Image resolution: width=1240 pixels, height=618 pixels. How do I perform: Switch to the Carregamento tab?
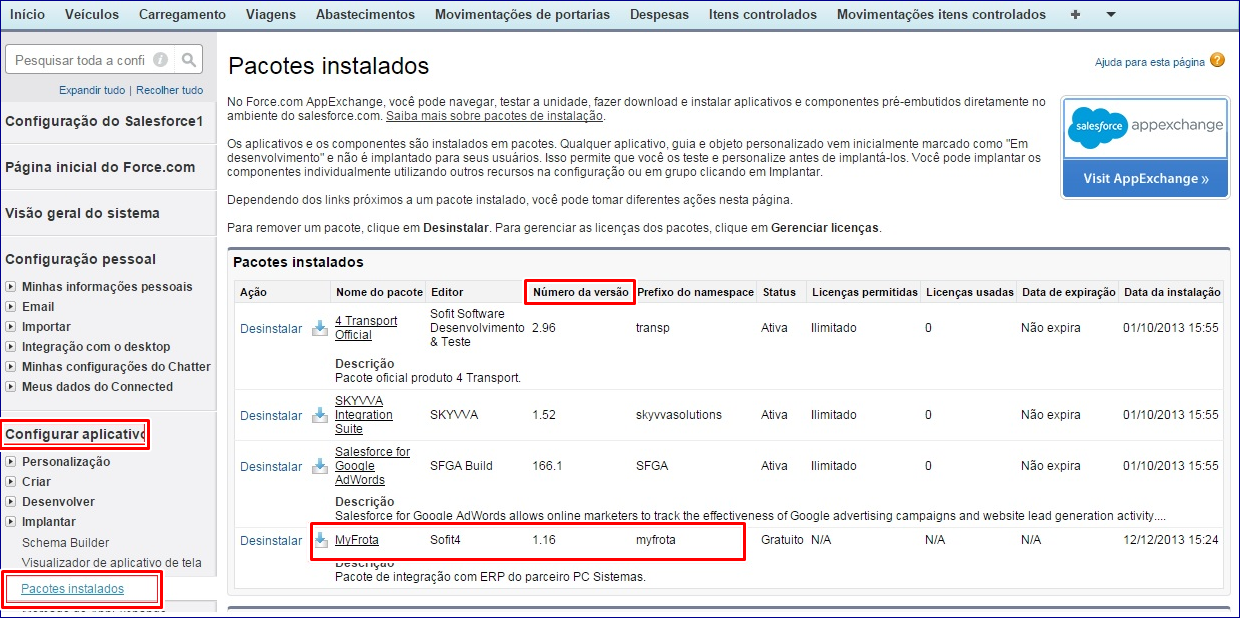tap(182, 14)
